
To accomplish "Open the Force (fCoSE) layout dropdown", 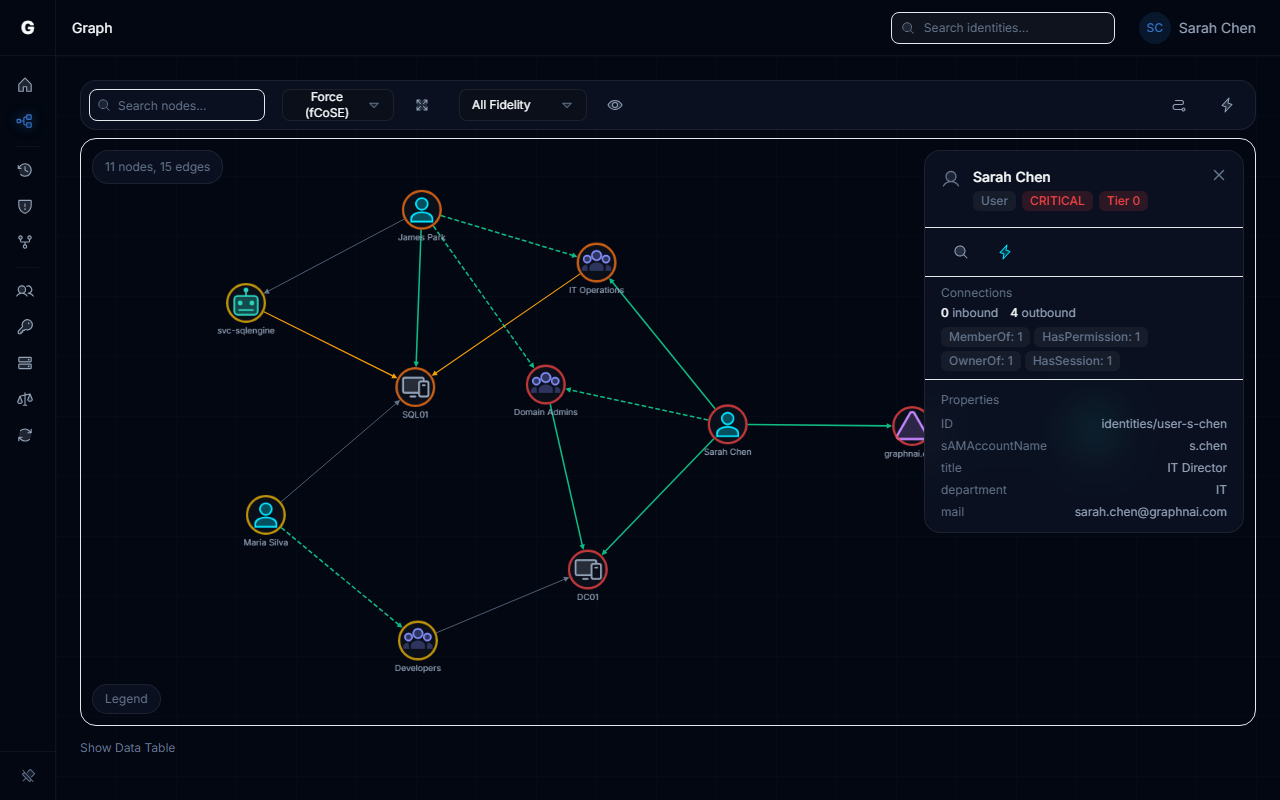I will coord(338,104).
